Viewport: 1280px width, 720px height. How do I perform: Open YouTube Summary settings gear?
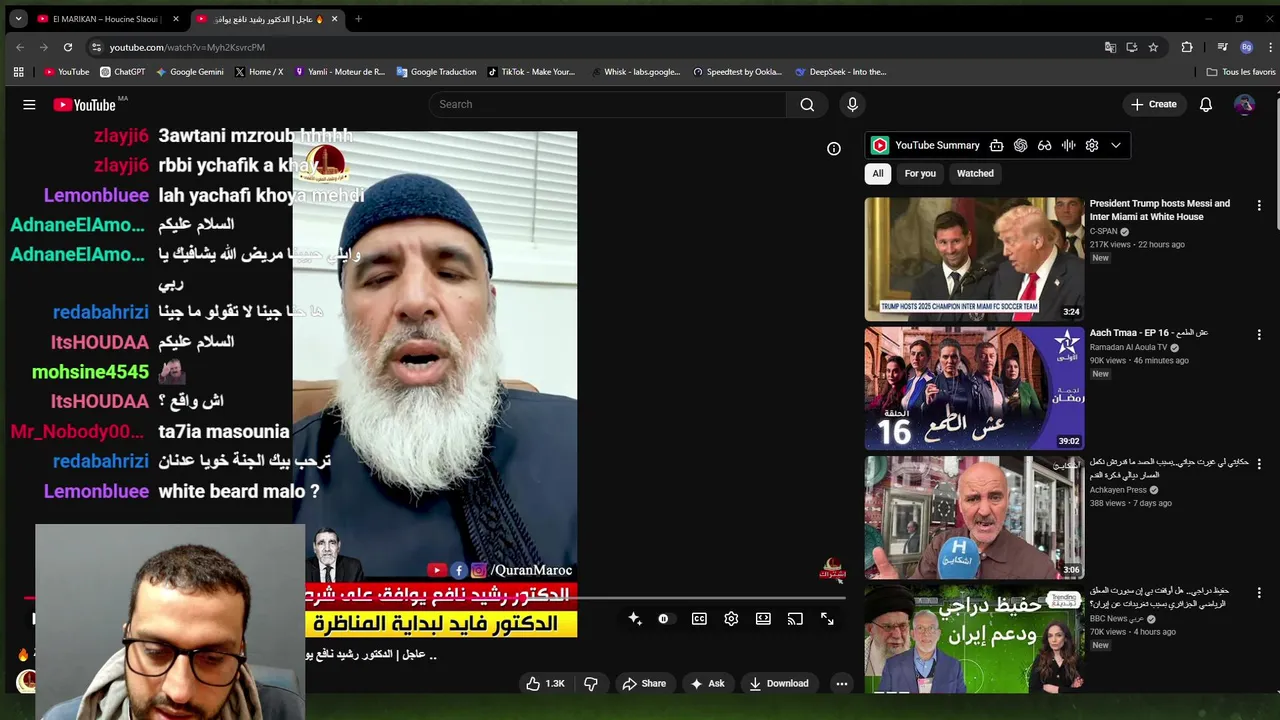tap(1092, 145)
